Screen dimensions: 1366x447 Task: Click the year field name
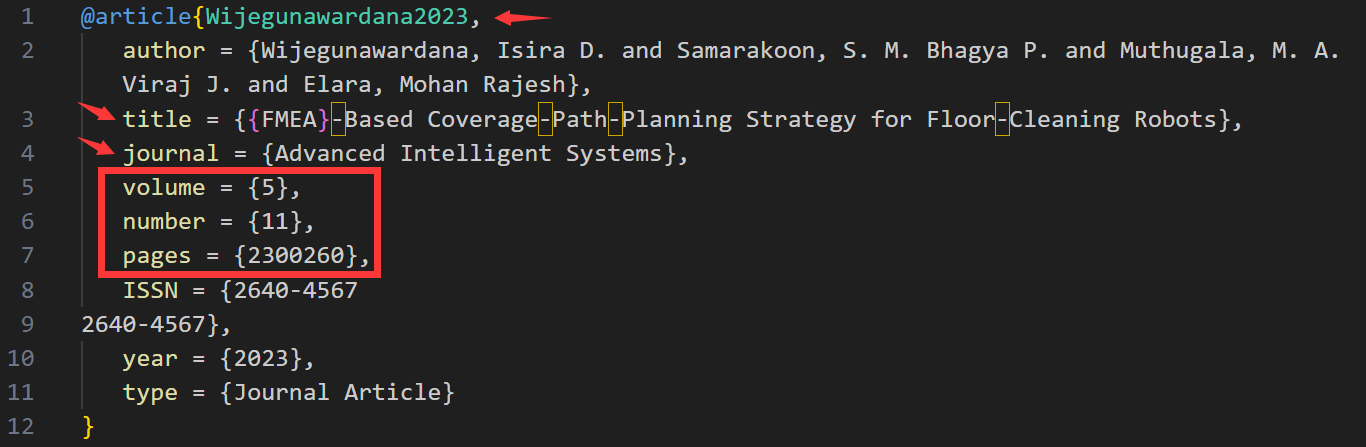click(x=150, y=358)
